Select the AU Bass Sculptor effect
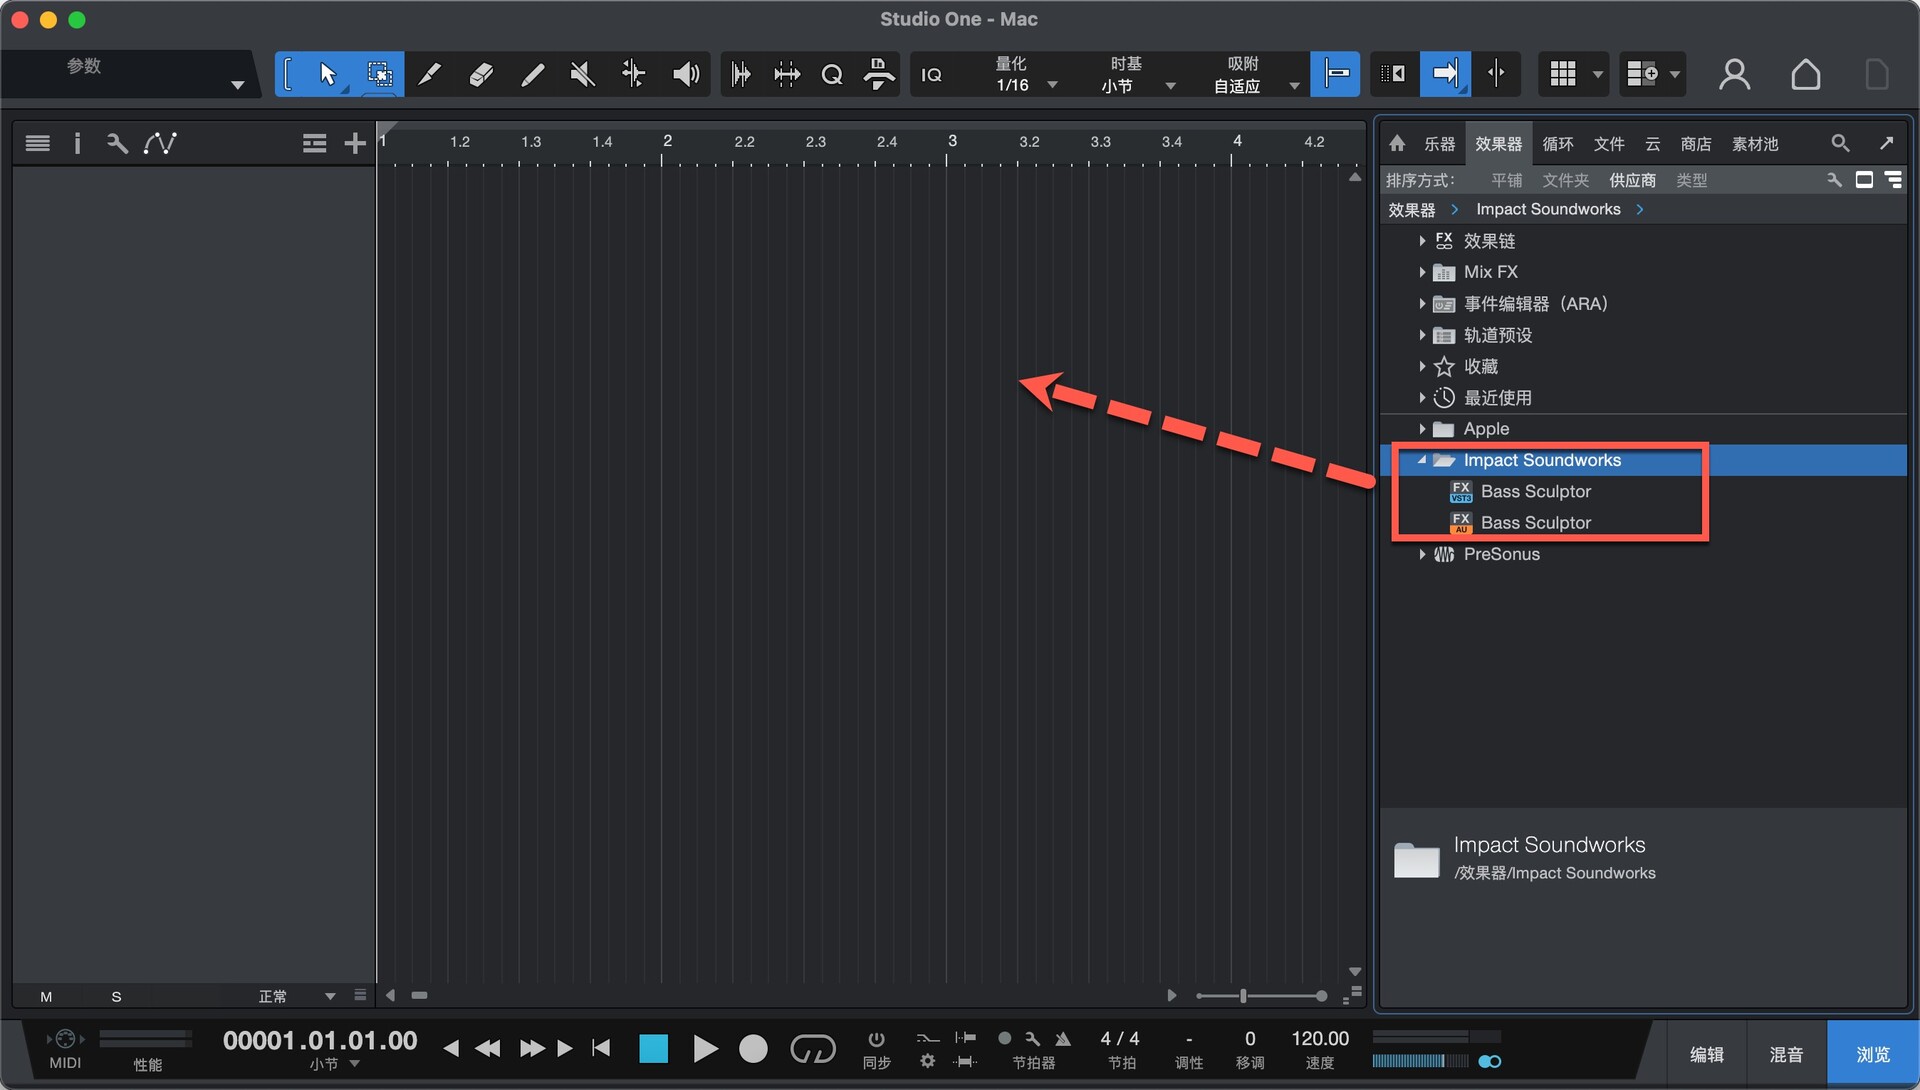 tap(1535, 523)
